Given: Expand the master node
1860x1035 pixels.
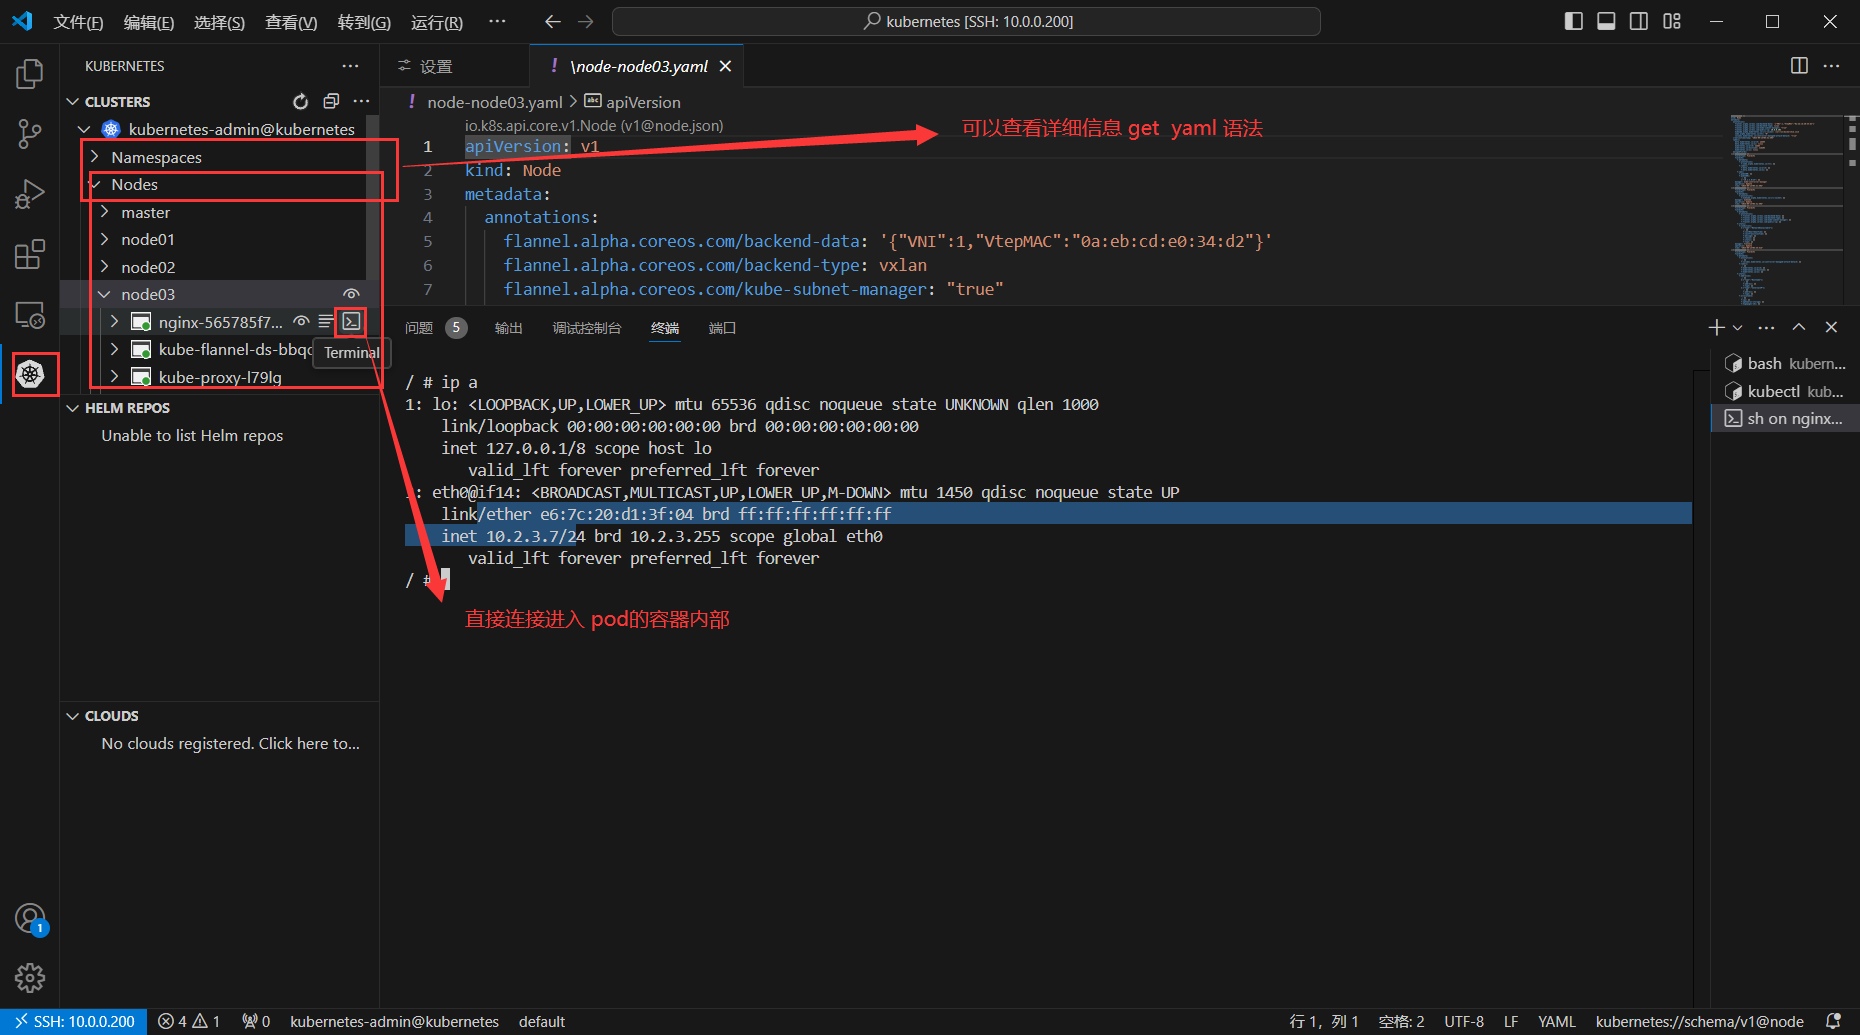Looking at the screenshot, I should click(104, 212).
